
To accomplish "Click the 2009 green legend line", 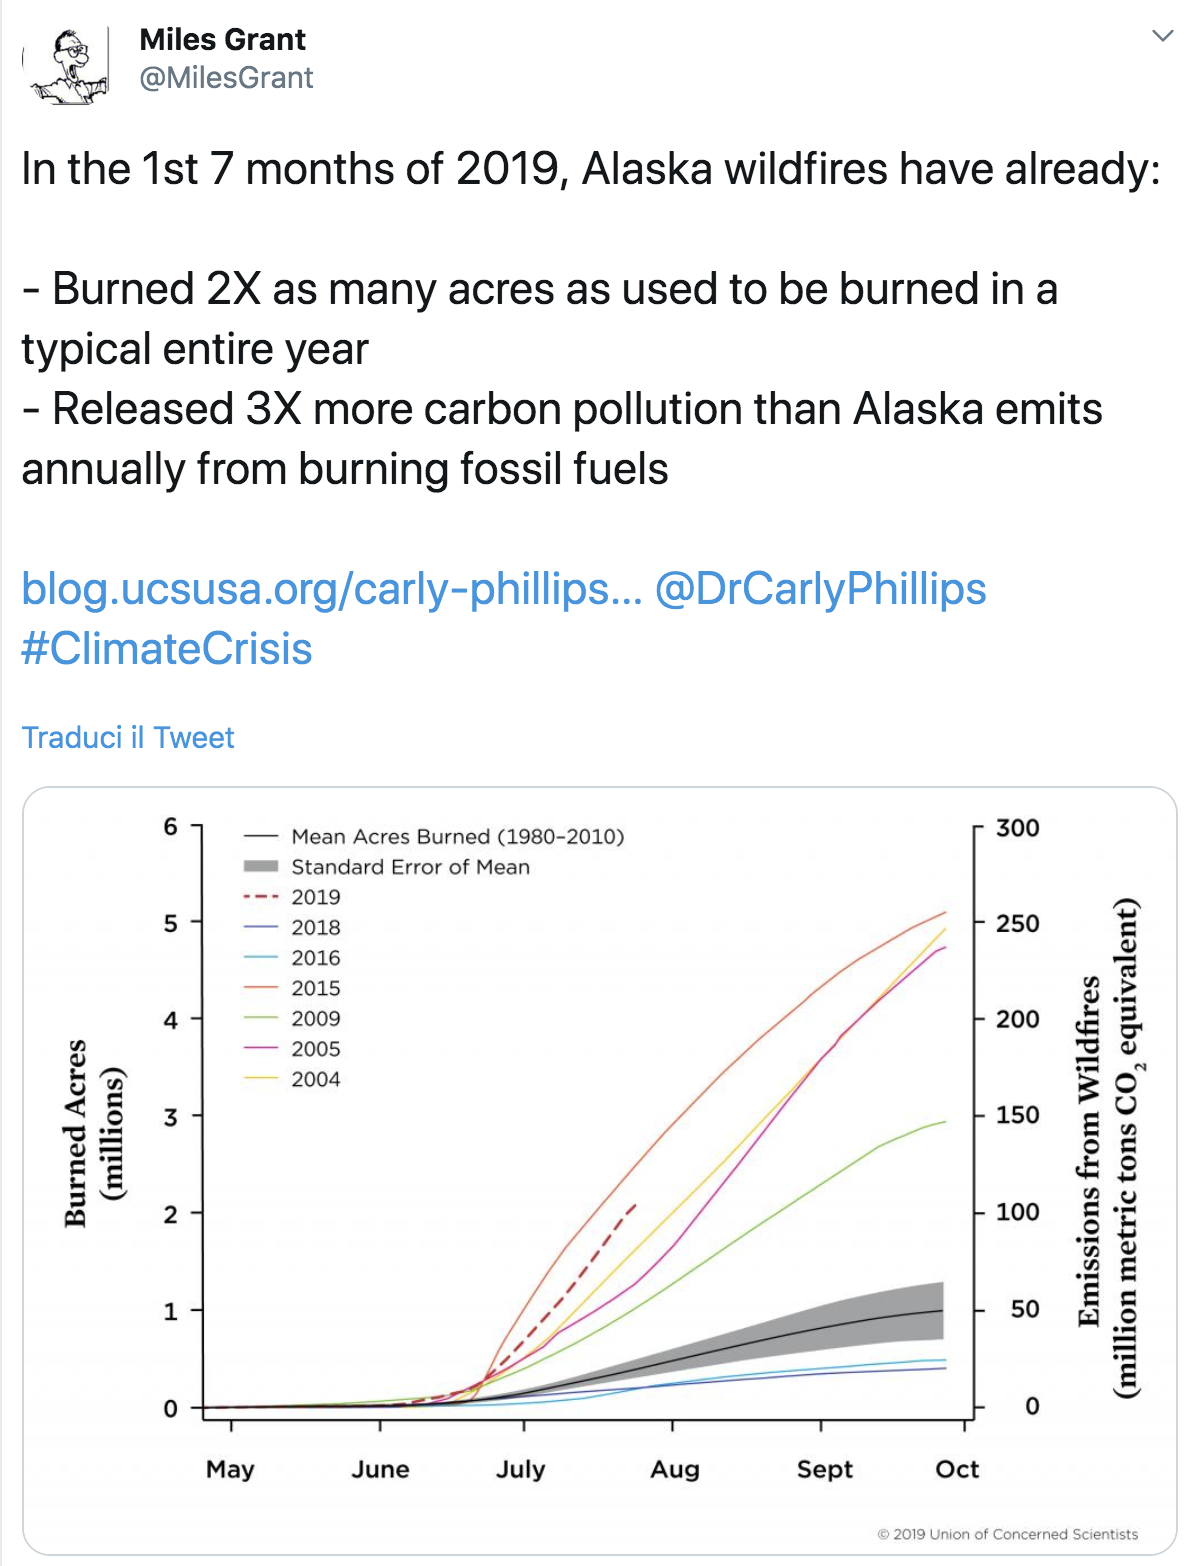I will (260, 1018).
